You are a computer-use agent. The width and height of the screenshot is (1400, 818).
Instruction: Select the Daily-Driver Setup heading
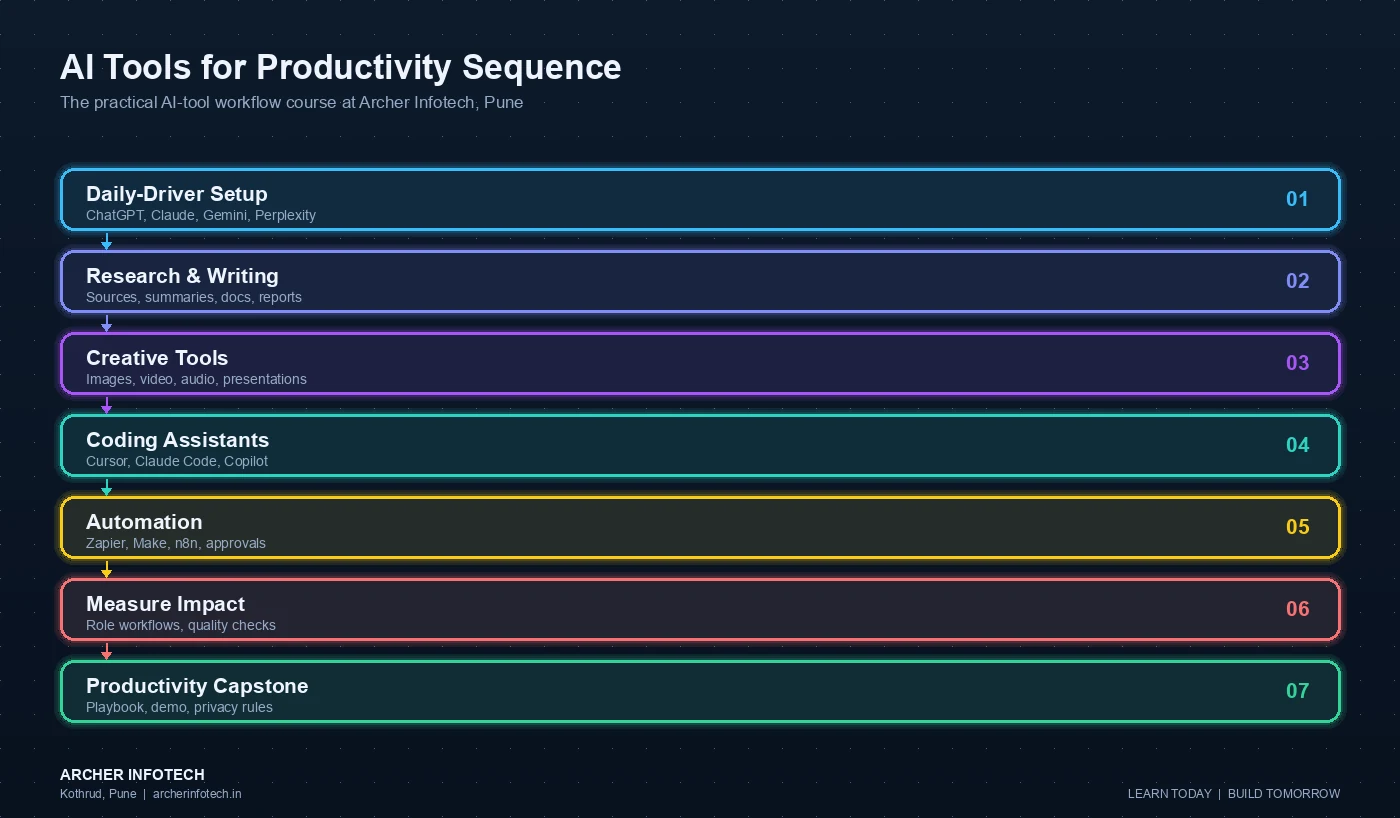[x=177, y=194]
